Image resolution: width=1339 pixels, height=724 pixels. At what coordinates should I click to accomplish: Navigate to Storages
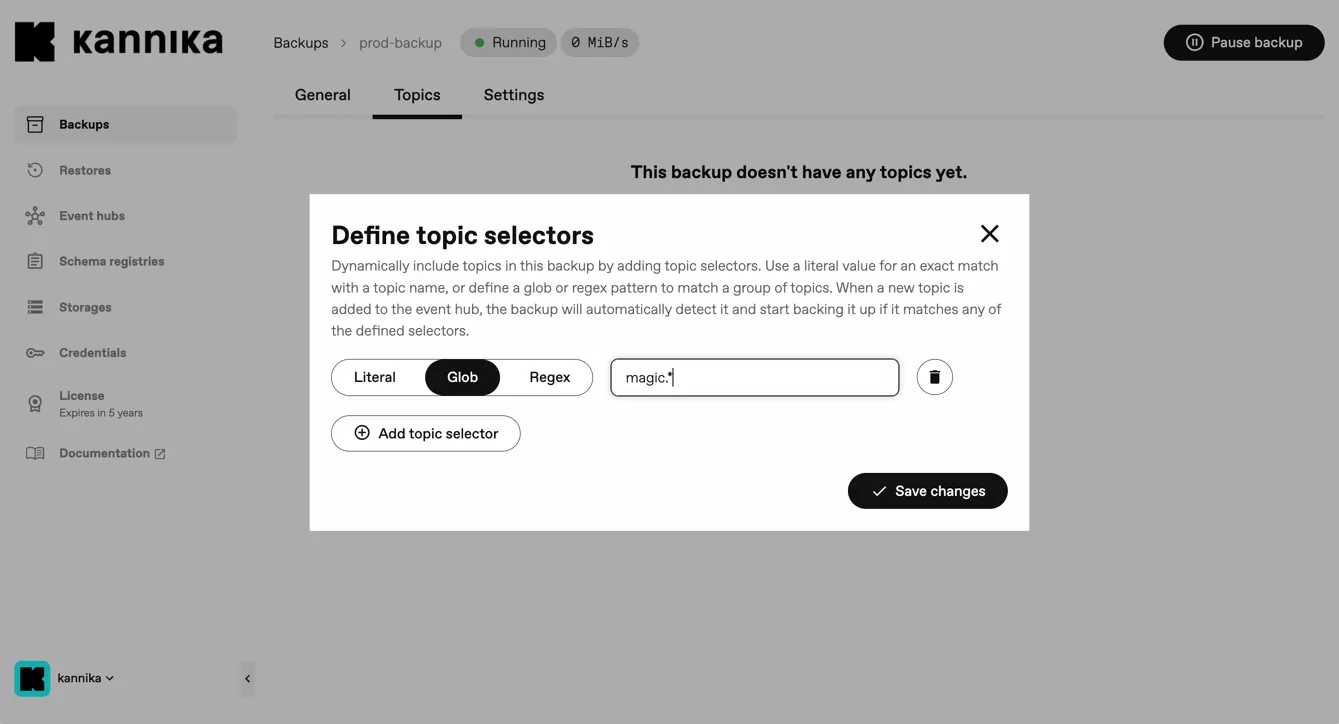(87, 307)
